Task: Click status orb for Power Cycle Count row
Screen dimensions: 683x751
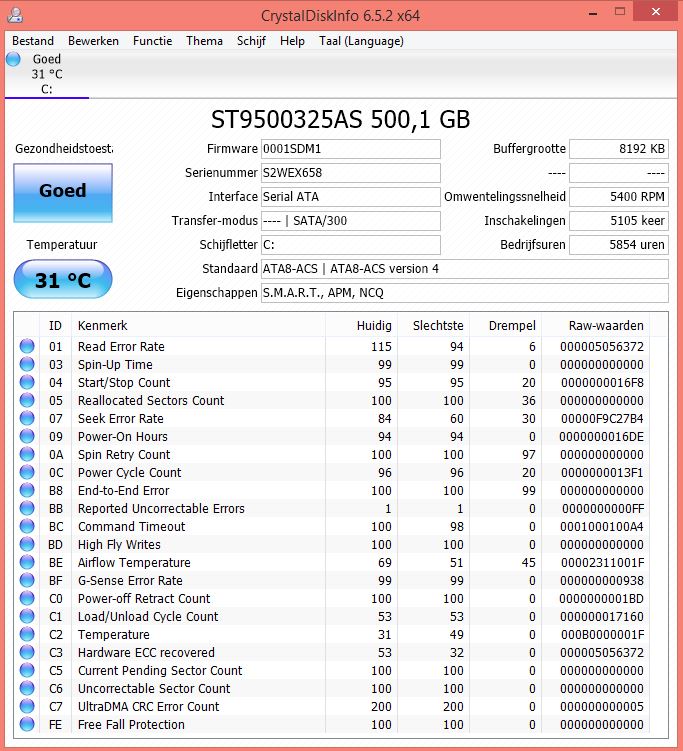Action: (27, 472)
